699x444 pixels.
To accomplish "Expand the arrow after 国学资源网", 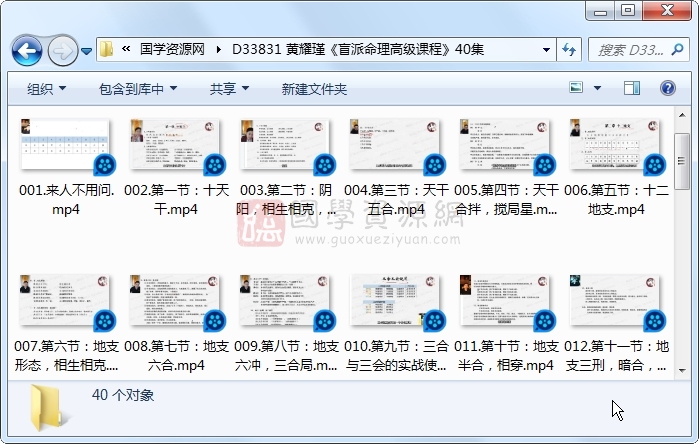I will point(218,49).
